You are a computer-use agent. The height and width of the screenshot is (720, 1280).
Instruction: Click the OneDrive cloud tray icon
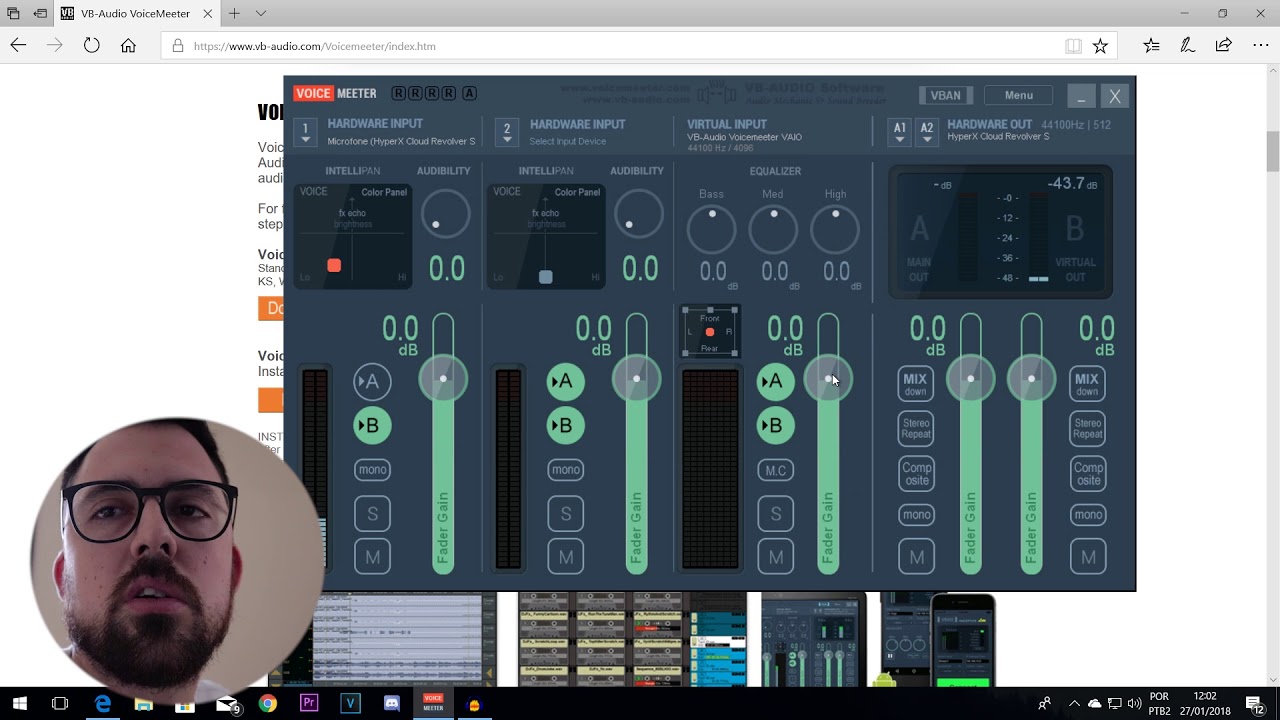pyautogui.click(x=1094, y=704)
